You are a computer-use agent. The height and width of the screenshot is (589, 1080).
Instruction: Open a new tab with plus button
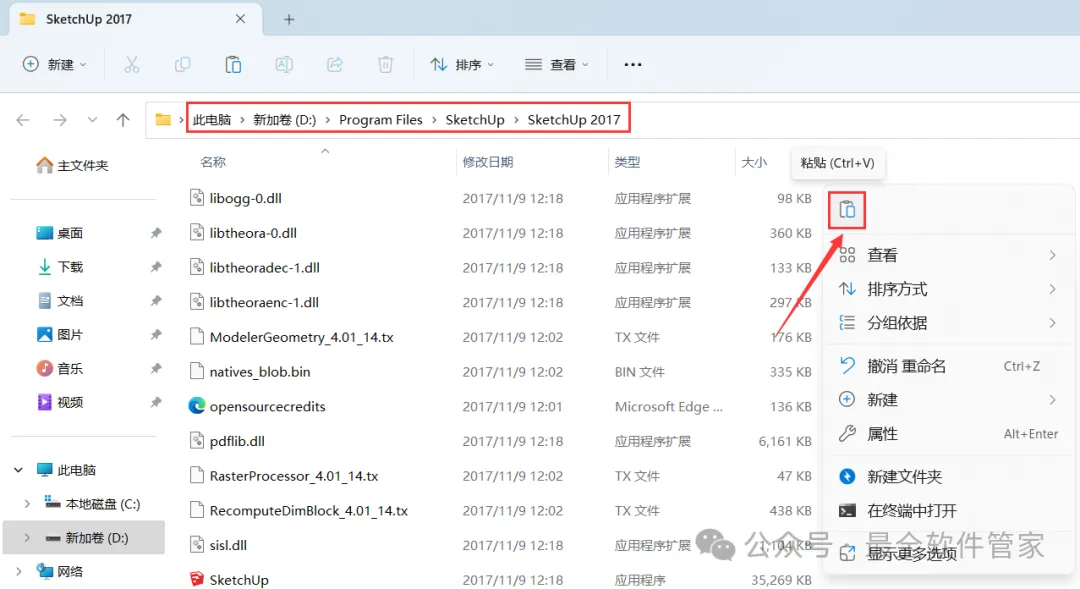click(289, 19)
